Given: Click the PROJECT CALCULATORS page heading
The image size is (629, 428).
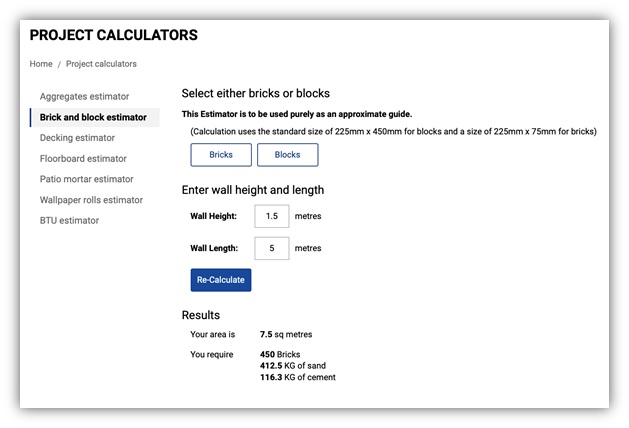Looking at the screenshot, I should click(x=113, y=35).
